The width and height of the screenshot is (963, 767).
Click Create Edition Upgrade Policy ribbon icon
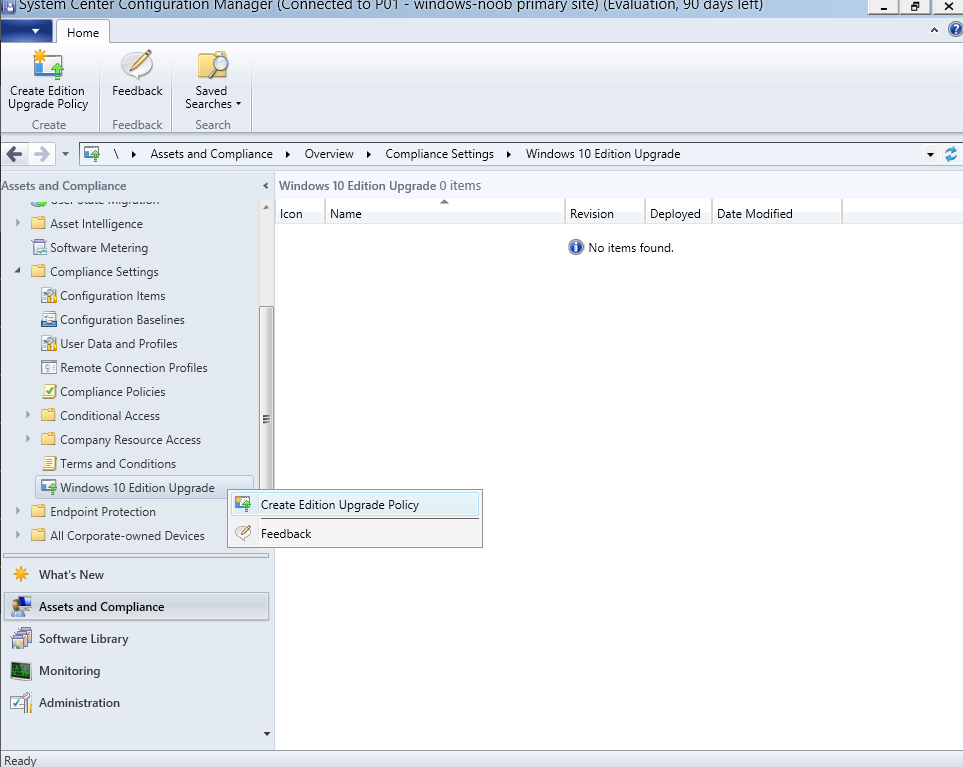[48, 65]
